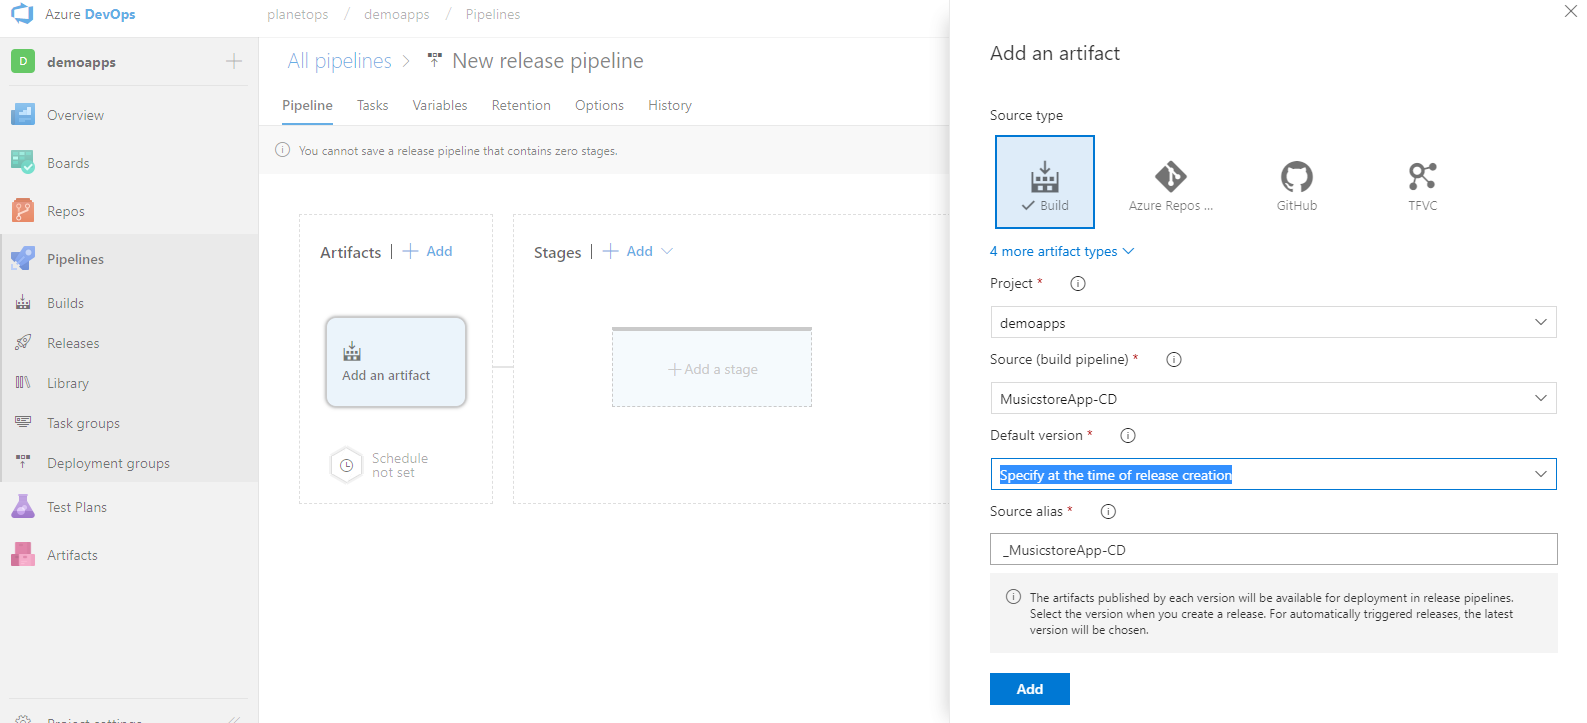Click the Deployment groups icon
Viewport: 1587px width, 723px height.
23,463
